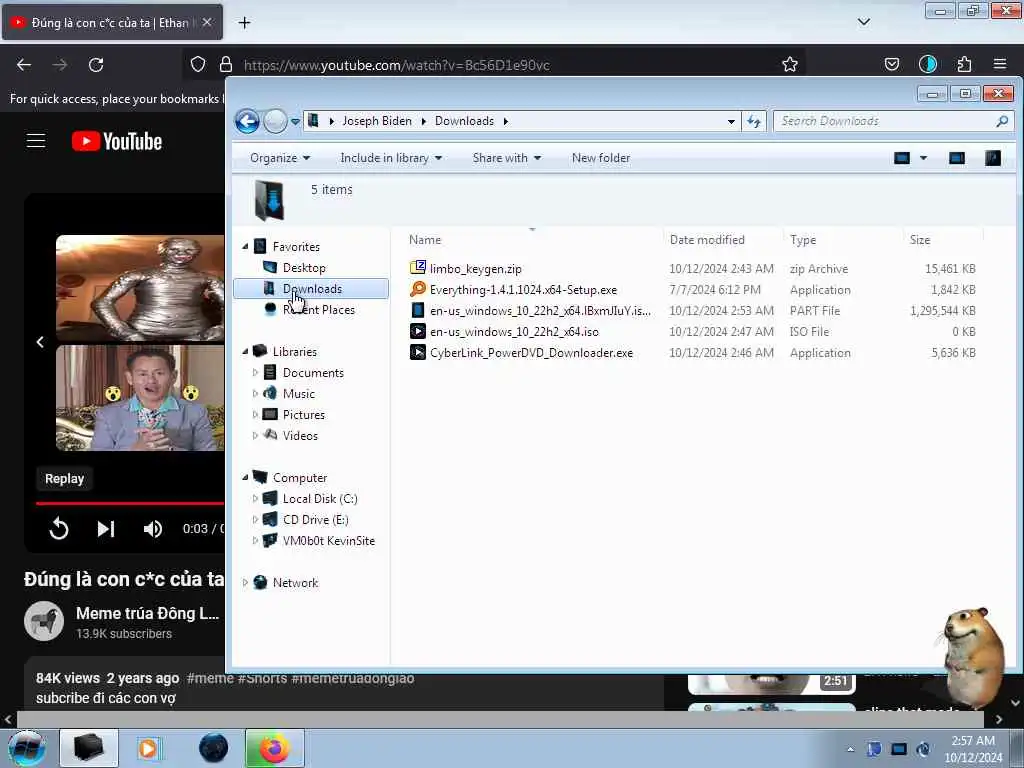Viewport: 1024px width, 768px height.
Task: Go back in Firefox
Action: click(x=24, y=65)
